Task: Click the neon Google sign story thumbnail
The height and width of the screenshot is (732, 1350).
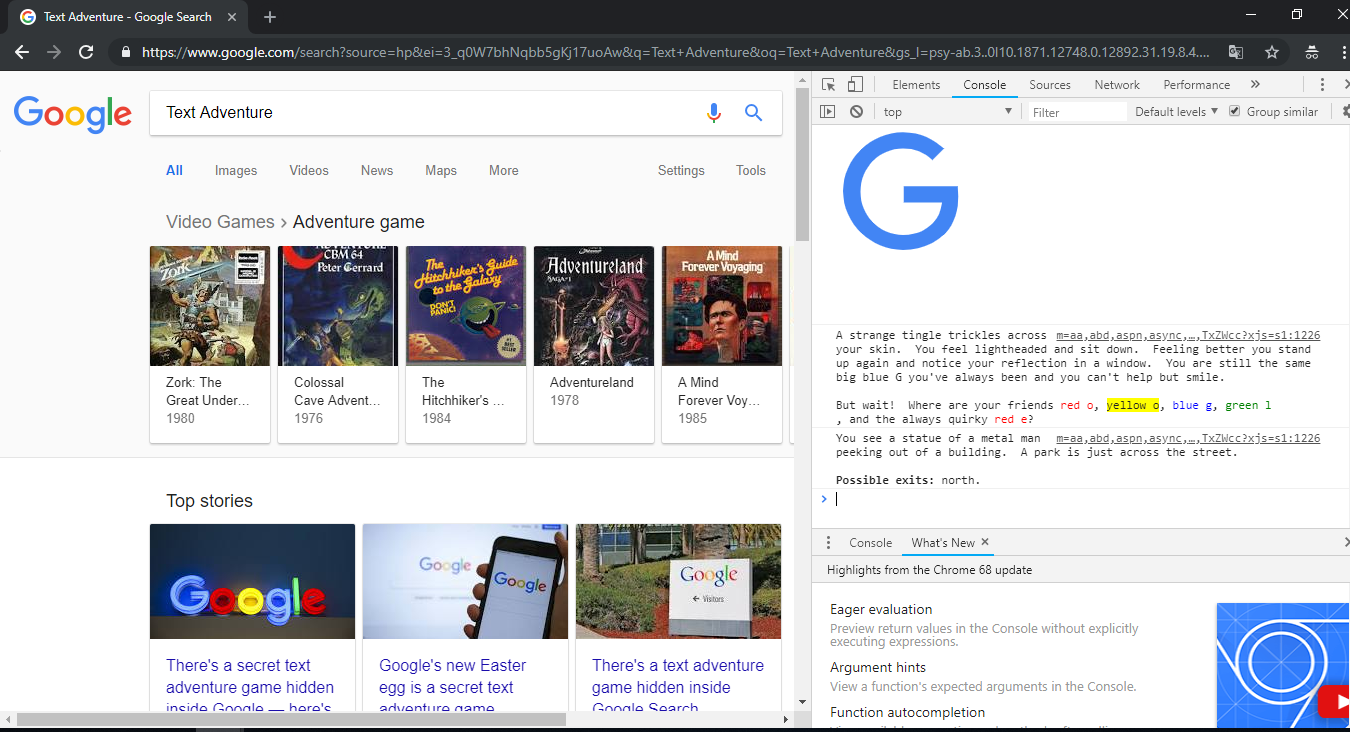Action: click(252, 581)
